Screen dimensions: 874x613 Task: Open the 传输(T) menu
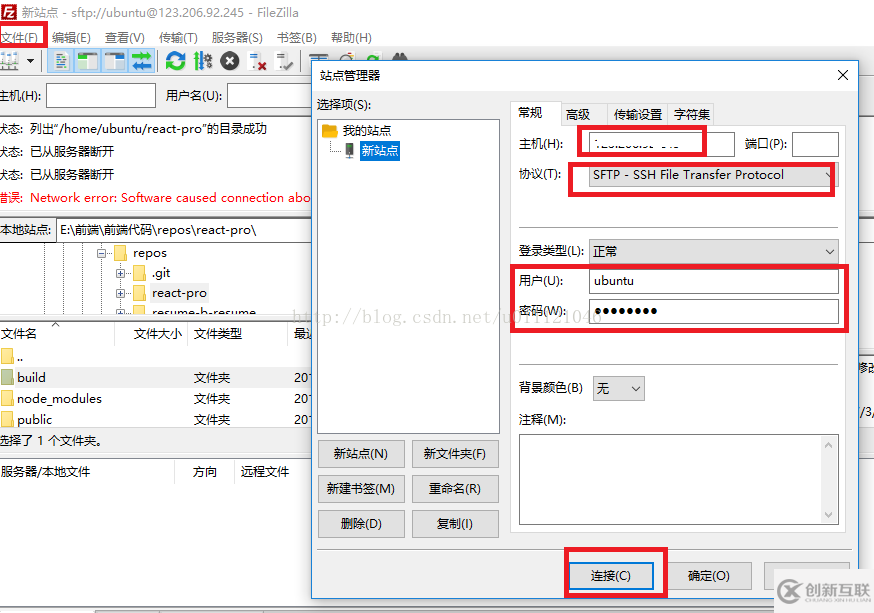(x=178, y=37)
